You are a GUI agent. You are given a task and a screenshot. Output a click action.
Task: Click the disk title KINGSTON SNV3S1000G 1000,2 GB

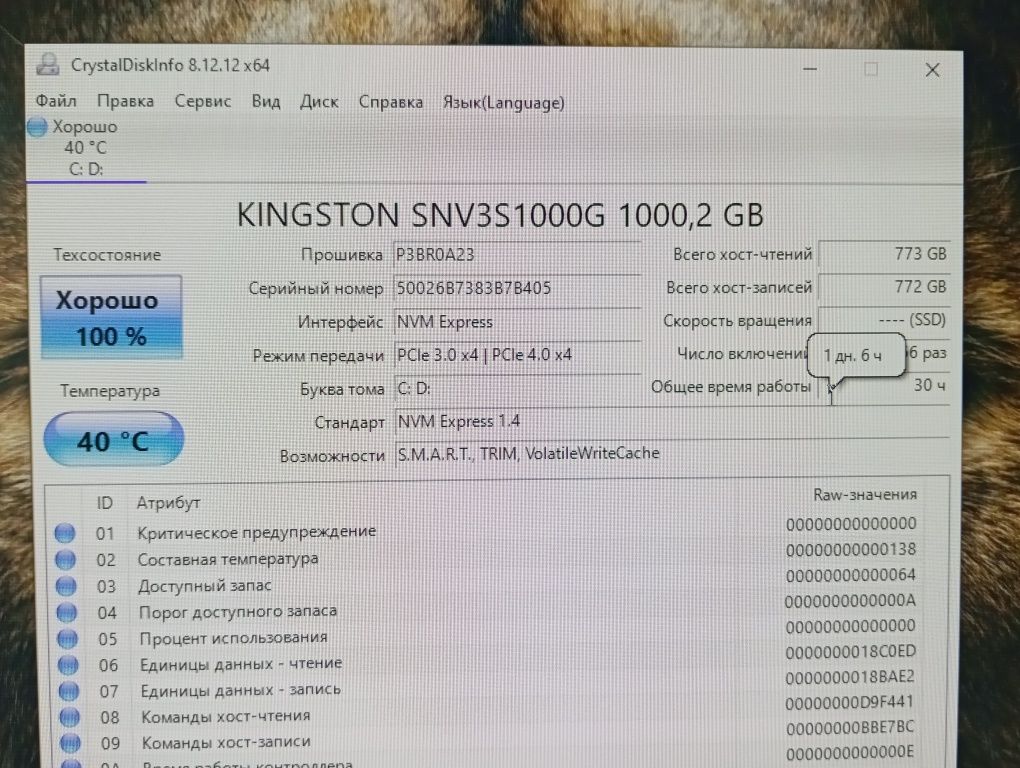click(500, 215)
